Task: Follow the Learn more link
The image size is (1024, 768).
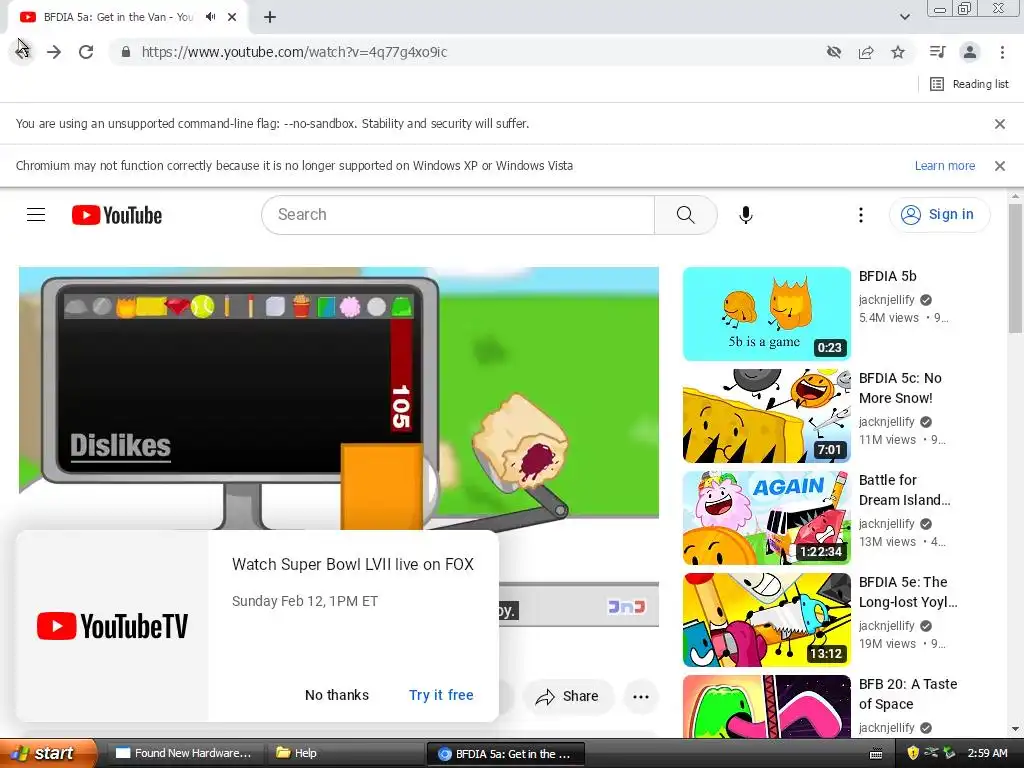Action: (x=945, y=166)
